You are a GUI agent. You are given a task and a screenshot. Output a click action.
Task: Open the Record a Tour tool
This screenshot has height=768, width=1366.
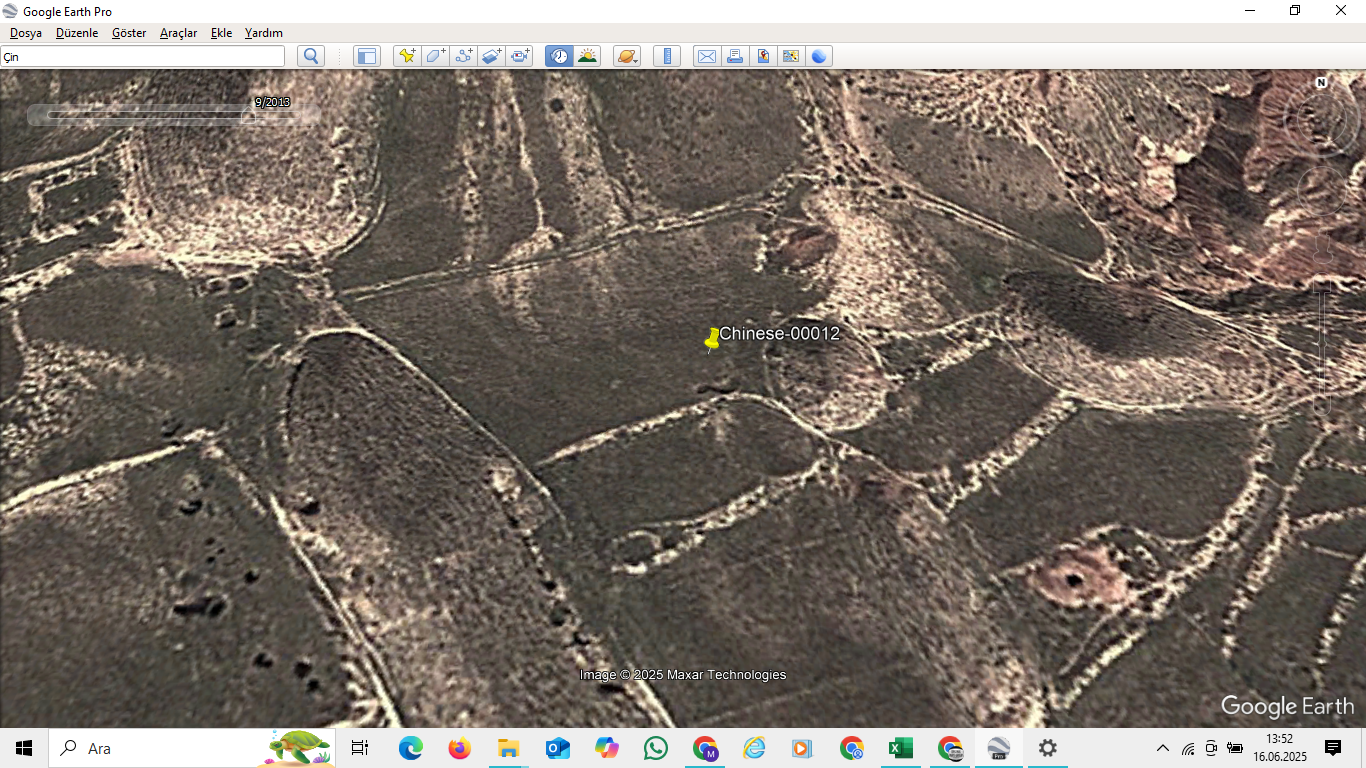click(x=519, y=56)
